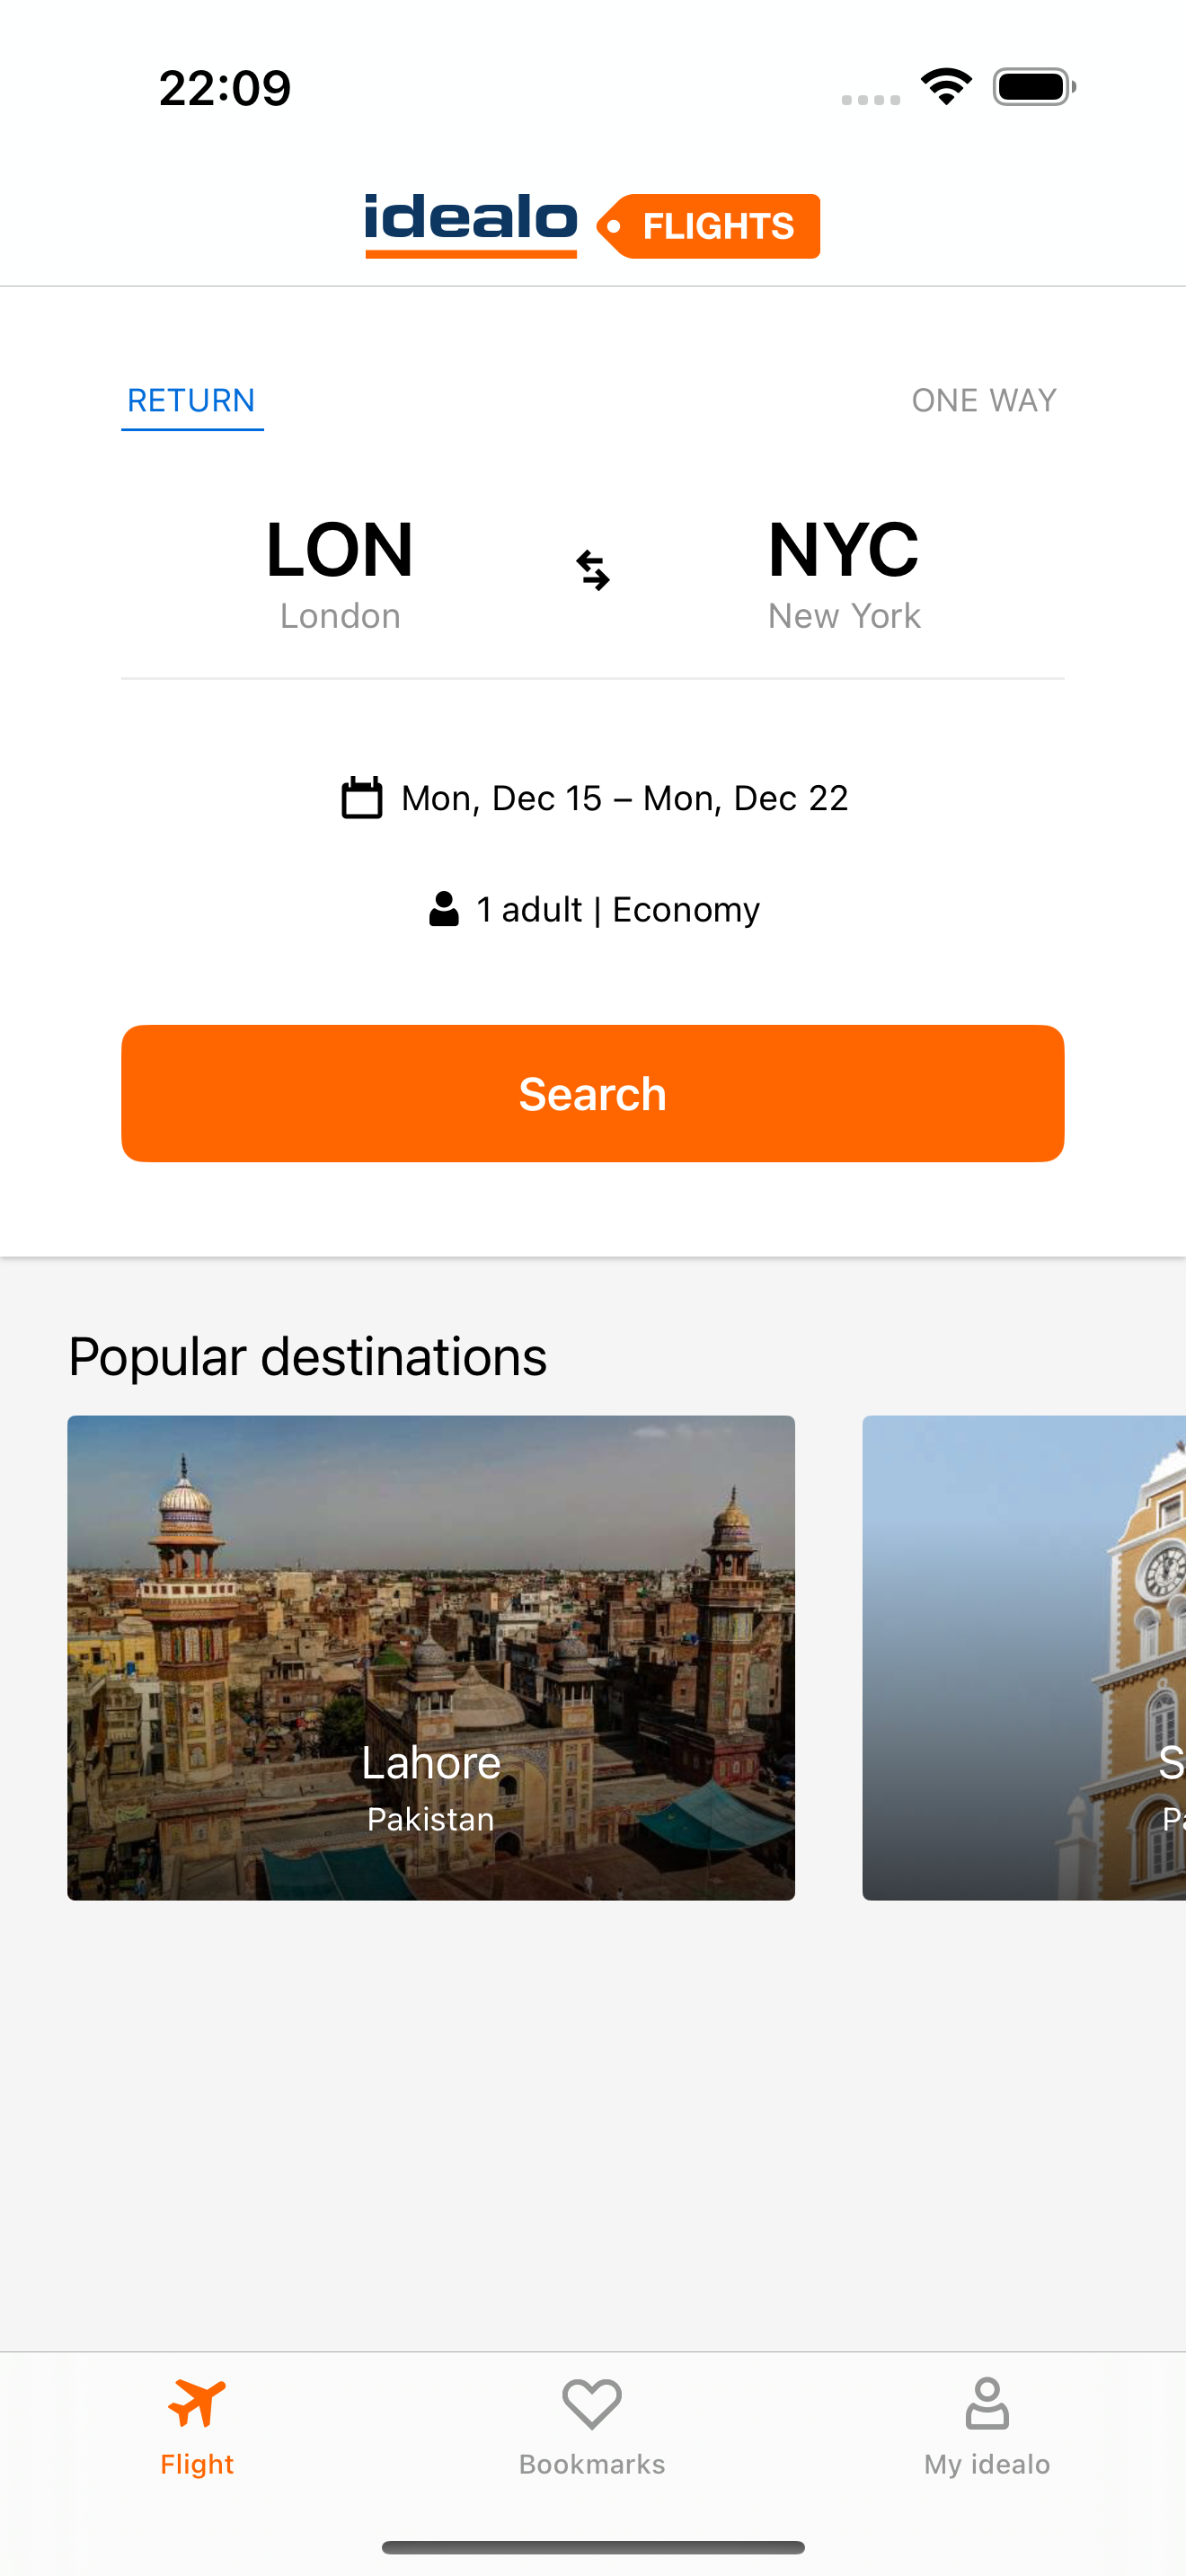The height and width of the screenshot is (2576, 1186).
Task: Open My idealo profile icon
Action: (x=986, y=2400)
